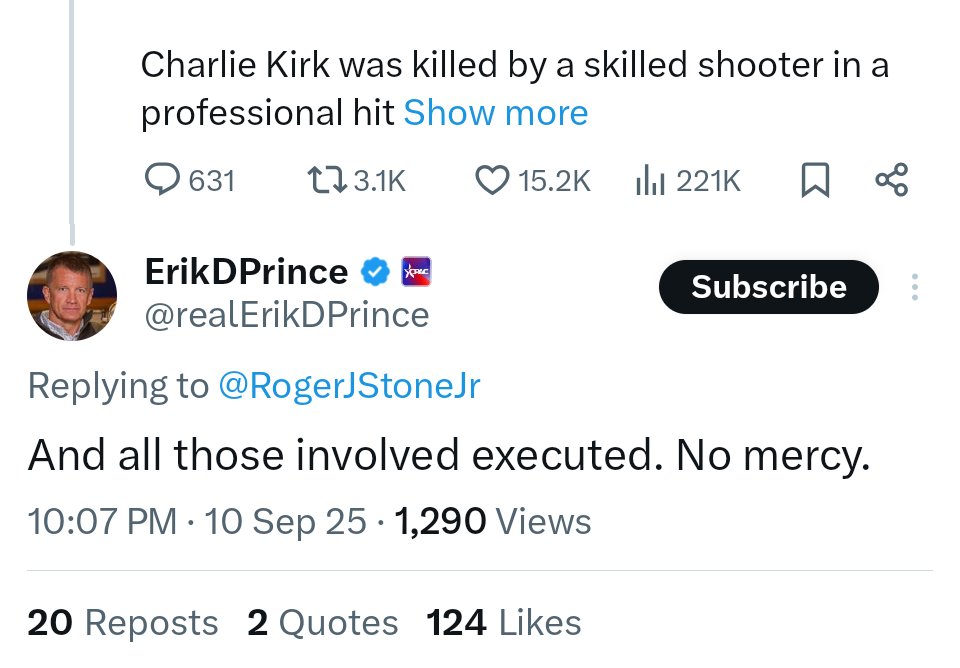Bookmark the quoted tweet
Viewport: 960px width, 668px height.
click(x=815, y=180)
